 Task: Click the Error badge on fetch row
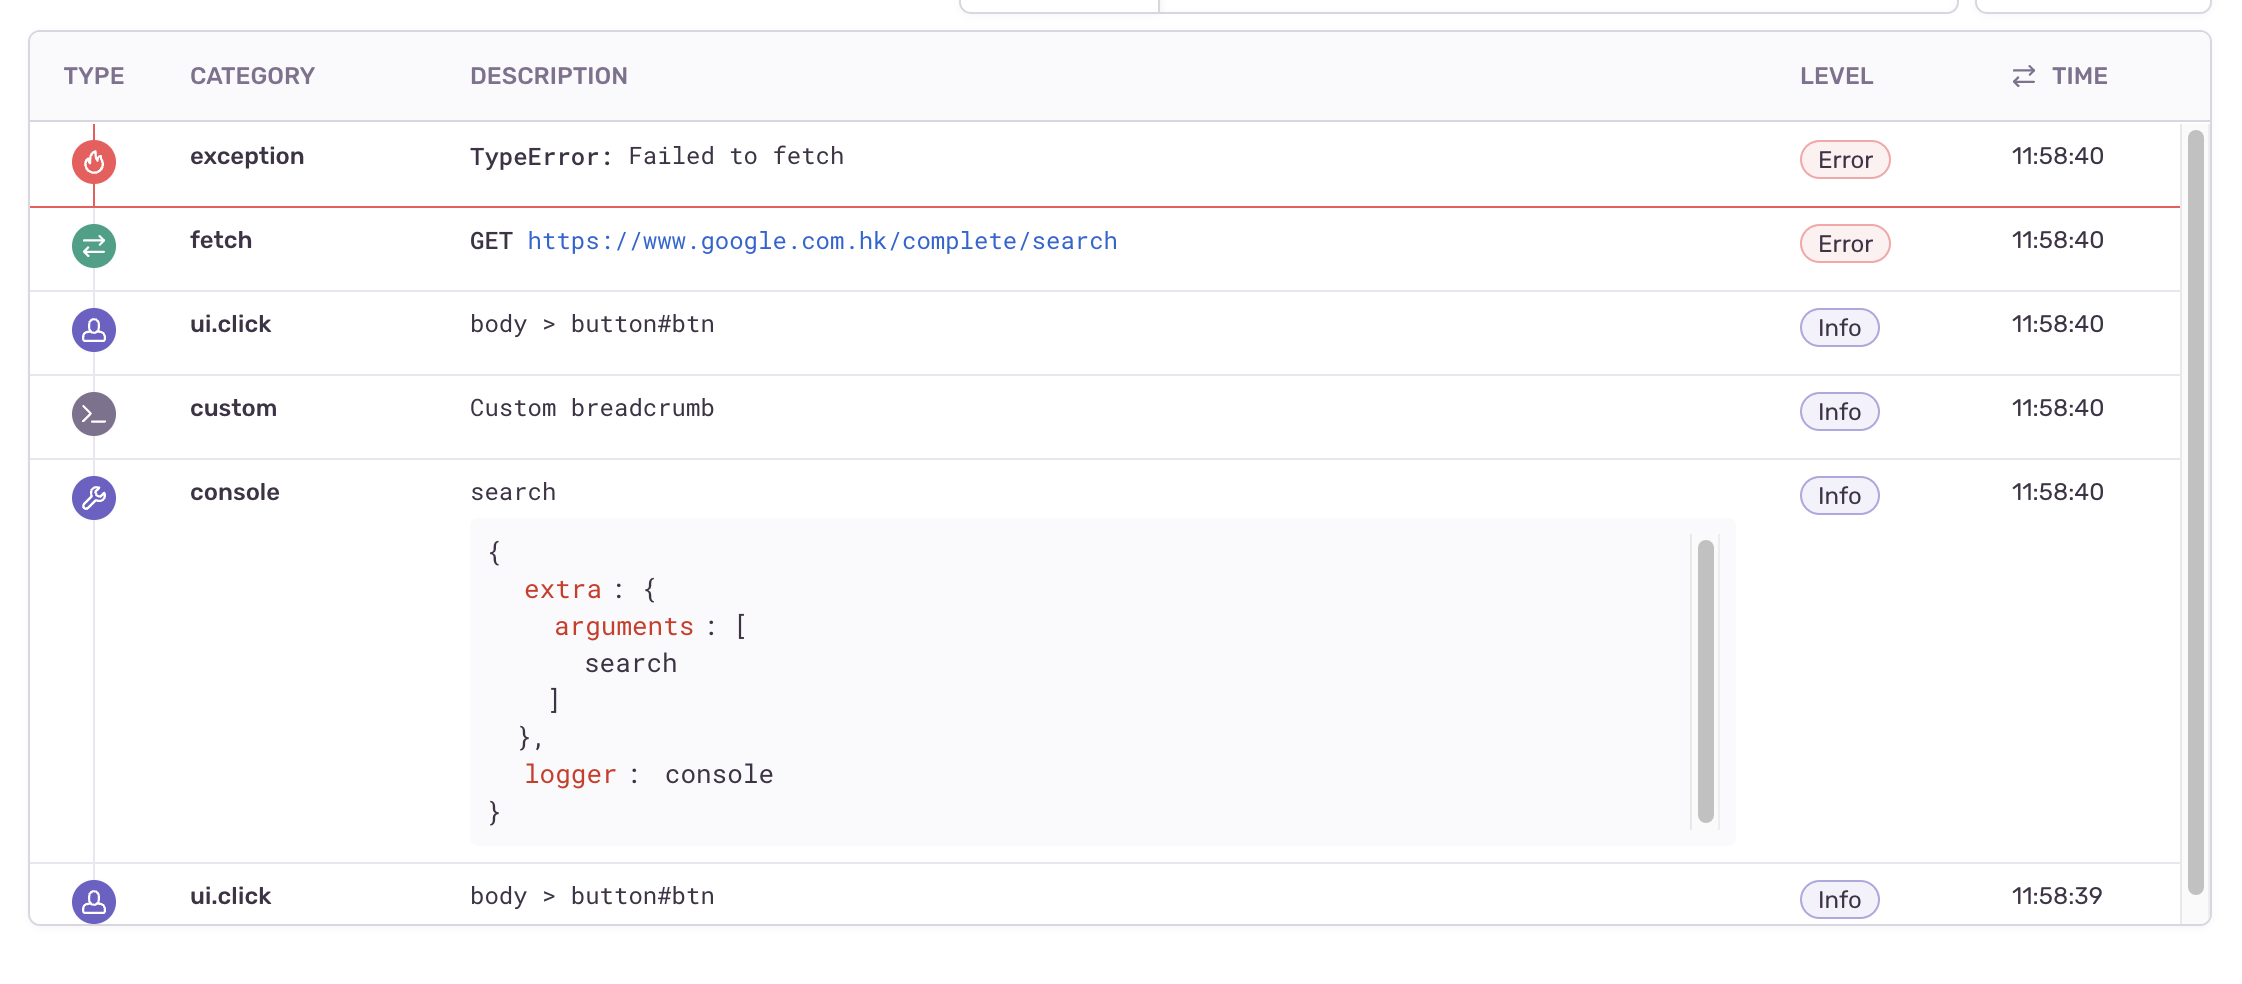(x=1845, y=244)
